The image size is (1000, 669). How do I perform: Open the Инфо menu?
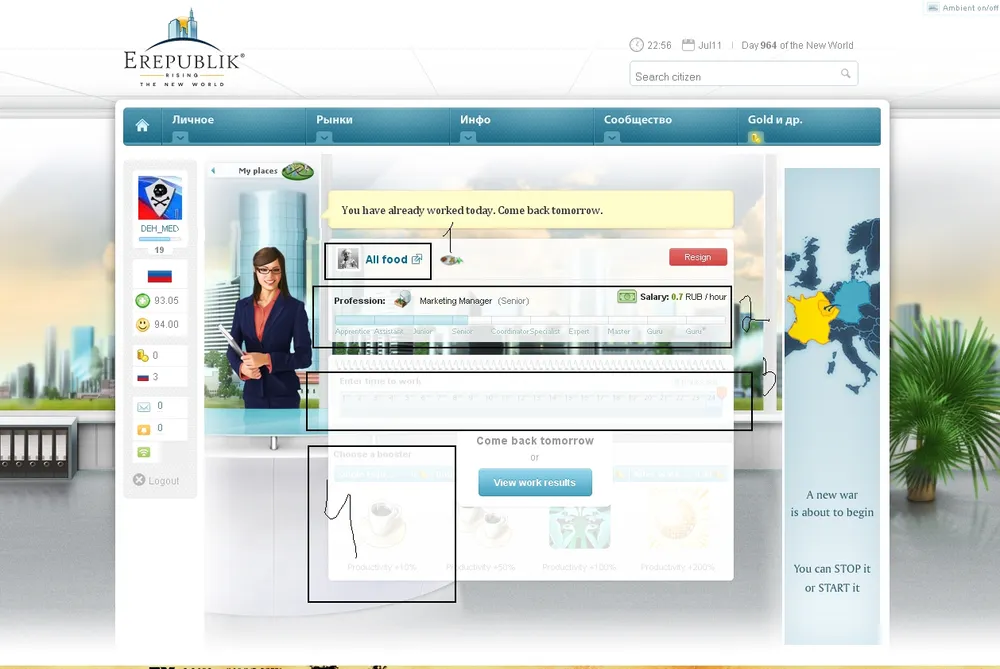(475, 119)
